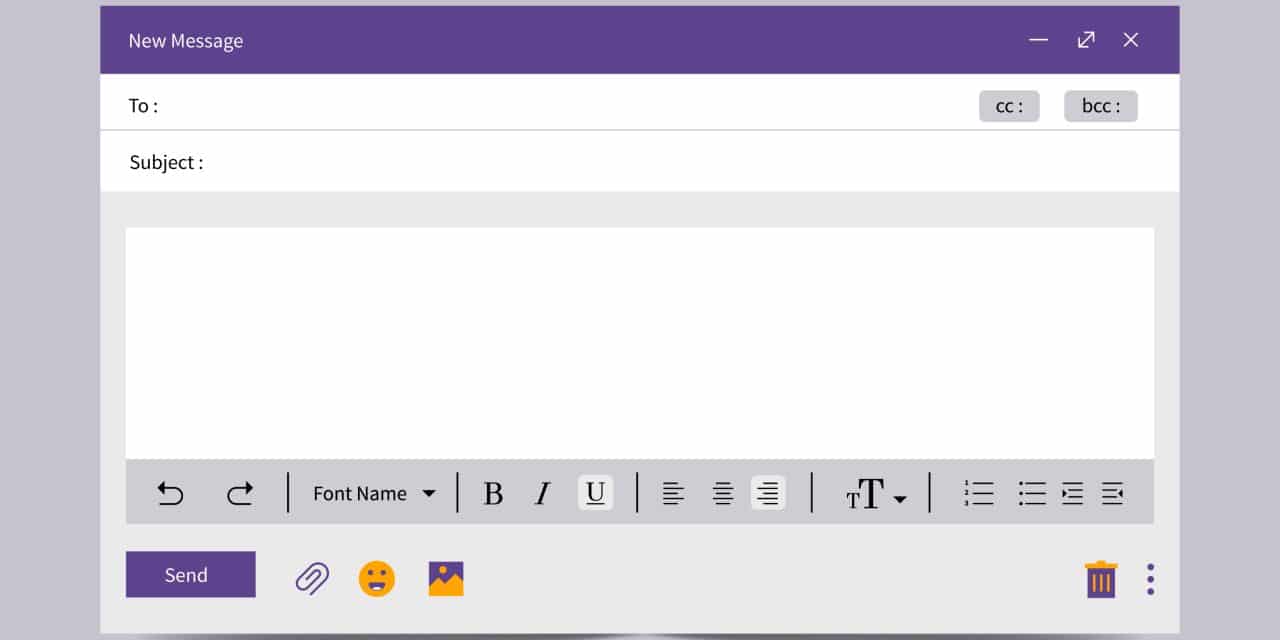Screen dimensions: 1280x640
Task: Open the three-dot more options menu
Action: [1151, 579]
